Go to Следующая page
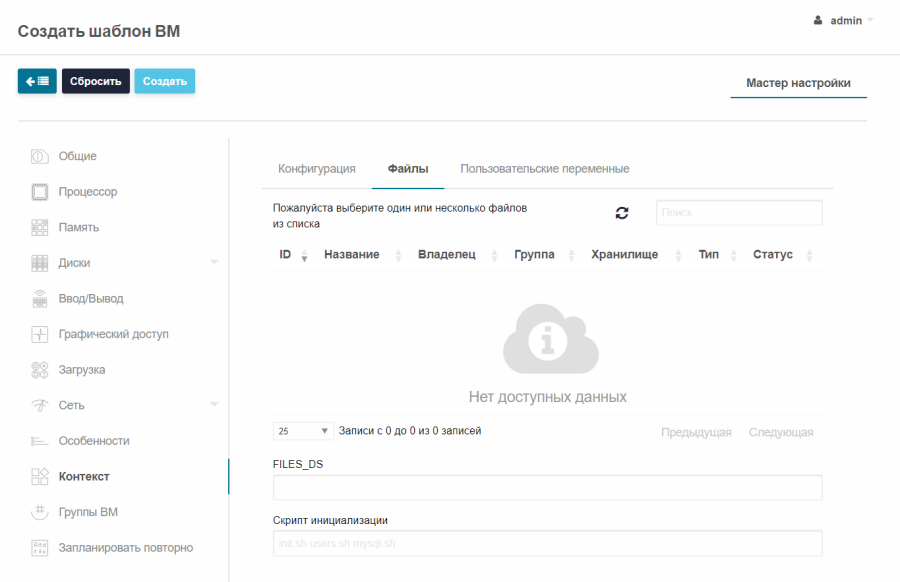900x582 pixels. tap(781, 432)
